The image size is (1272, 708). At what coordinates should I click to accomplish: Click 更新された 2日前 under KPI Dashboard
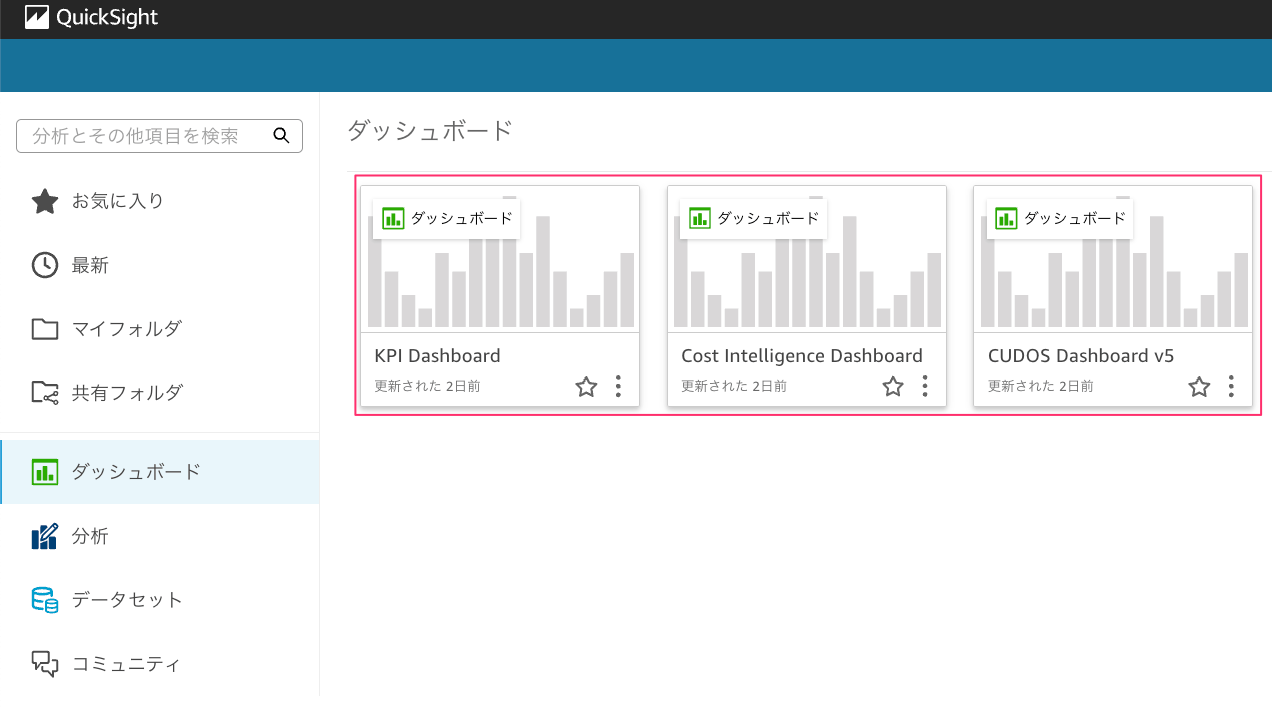coord(427,386)
